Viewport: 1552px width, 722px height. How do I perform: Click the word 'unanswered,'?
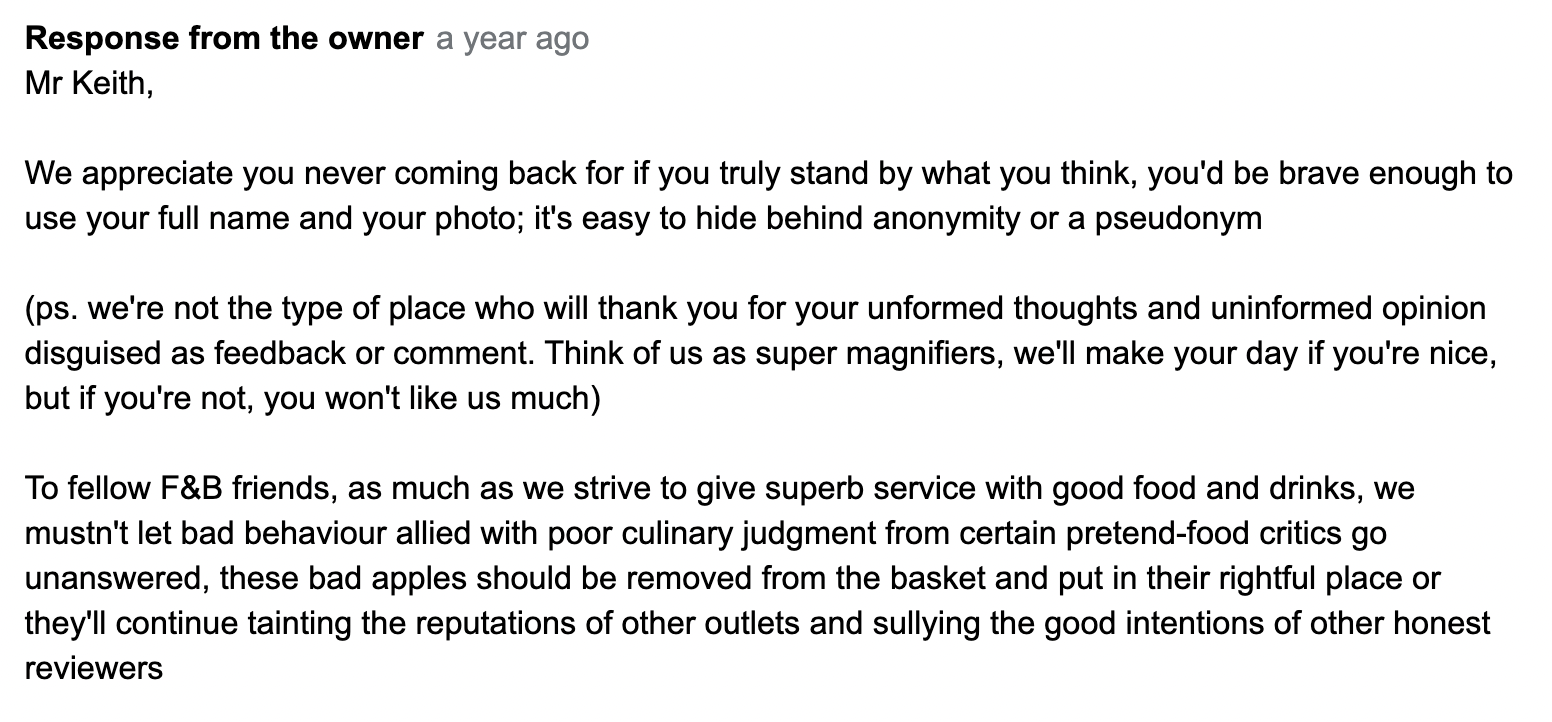click(x=117, y=579)
